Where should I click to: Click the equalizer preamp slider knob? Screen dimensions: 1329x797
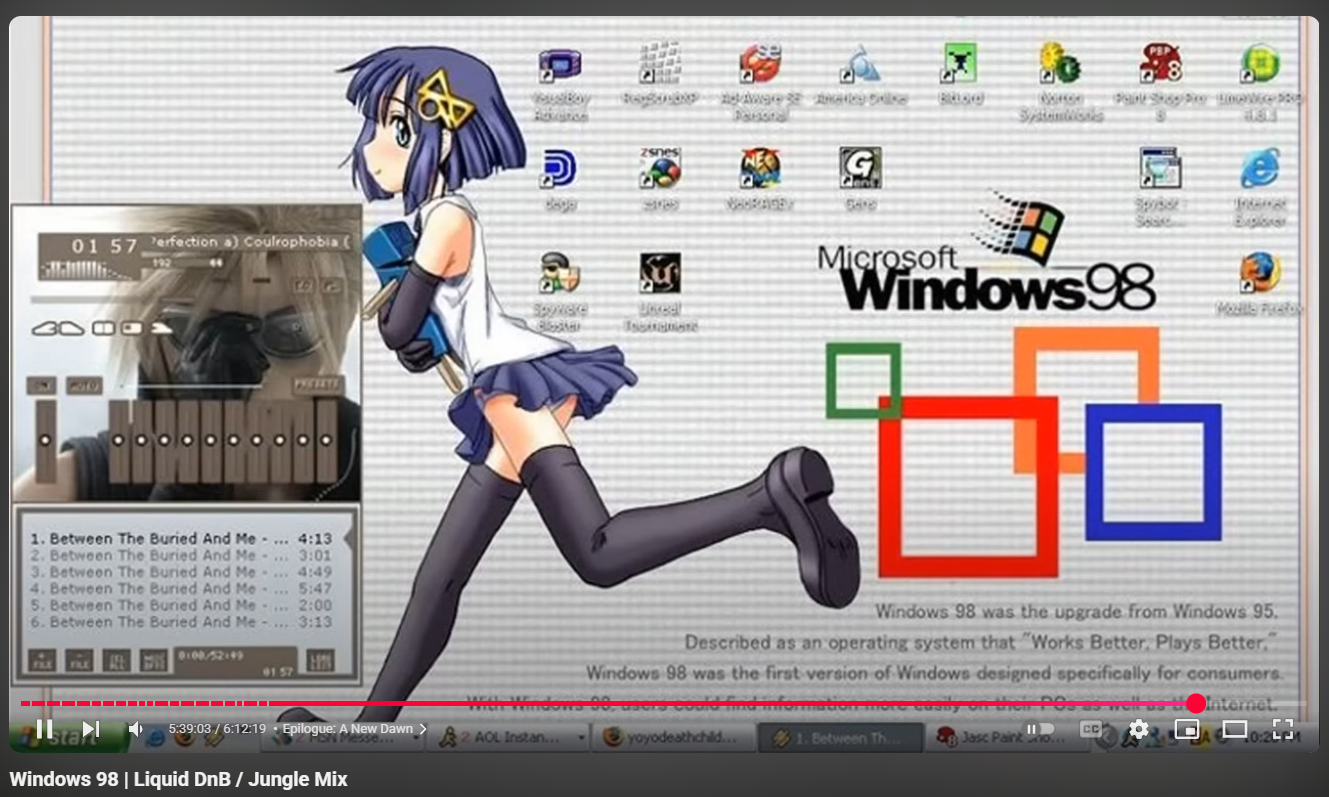pyautogui.click(x=44, y=440)
